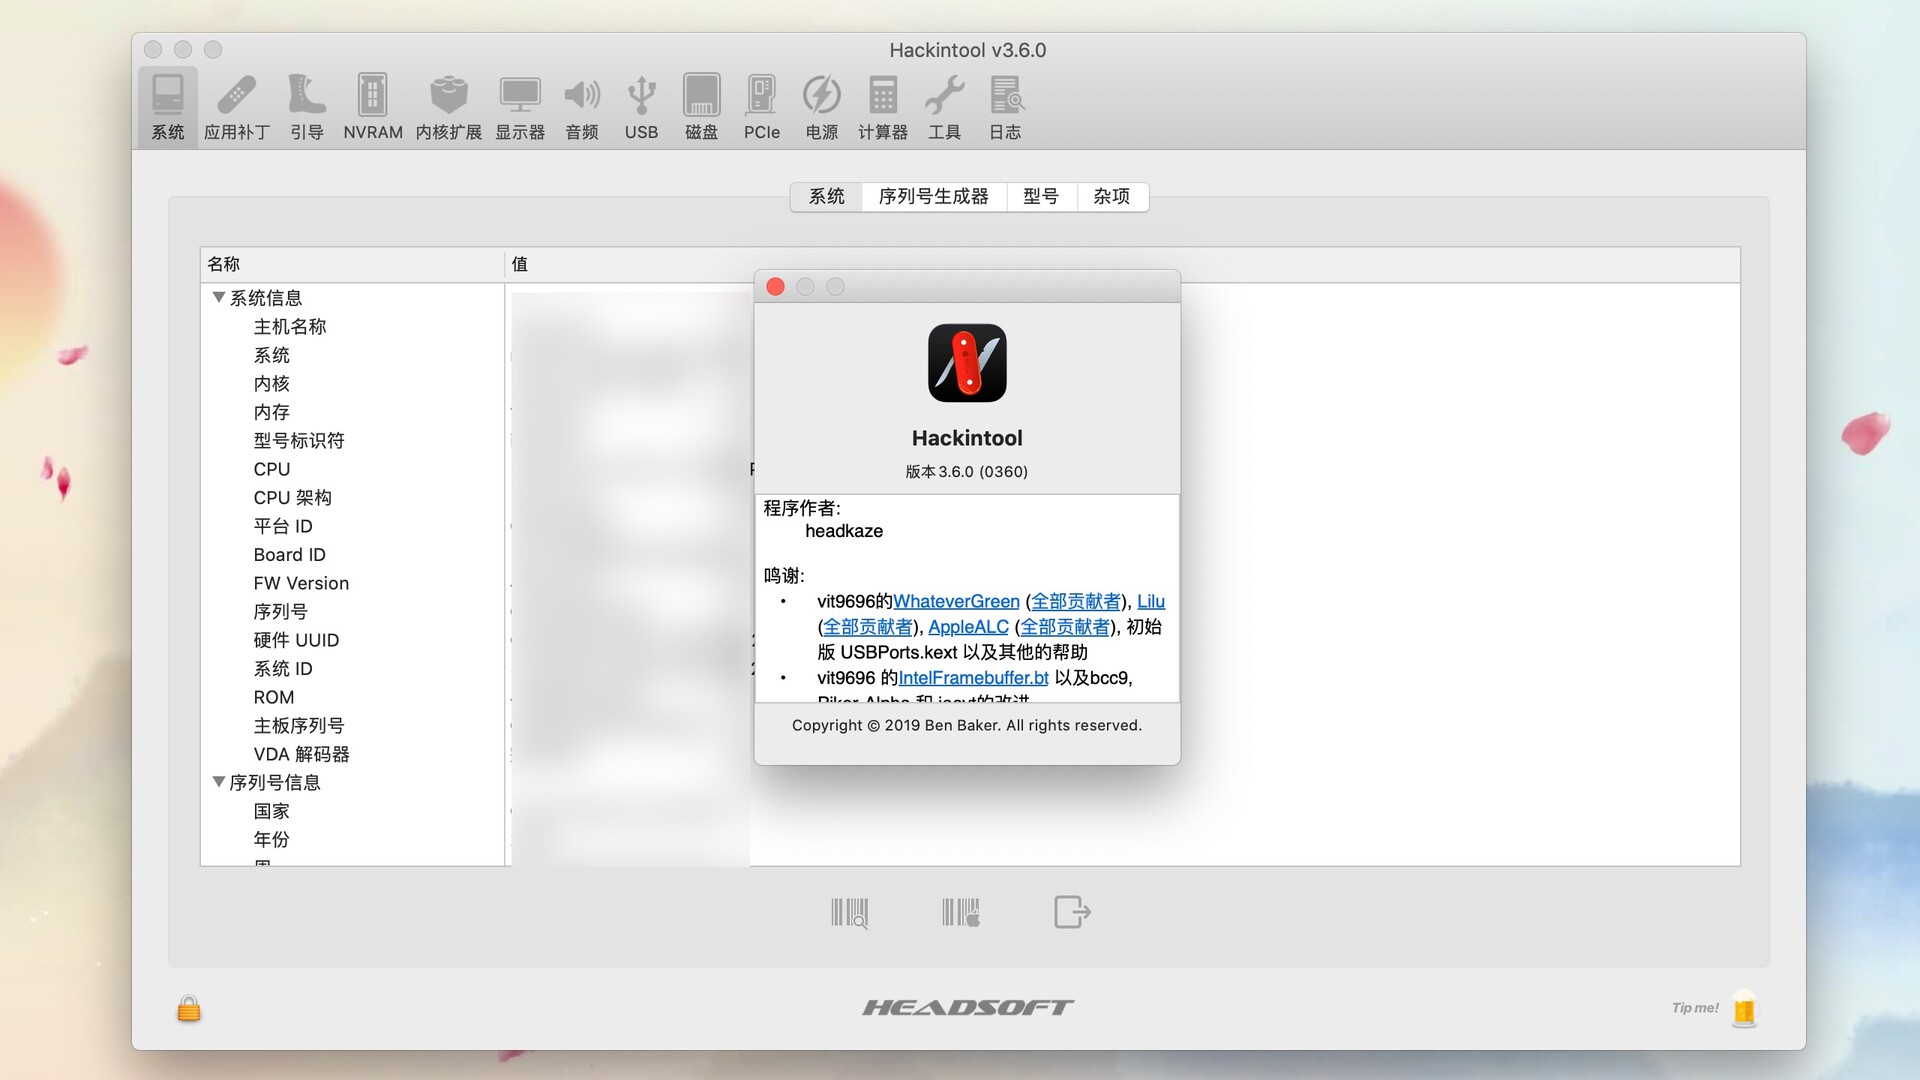
Task: Click the lock icon at bottom left
Action: pos(189,1008)
